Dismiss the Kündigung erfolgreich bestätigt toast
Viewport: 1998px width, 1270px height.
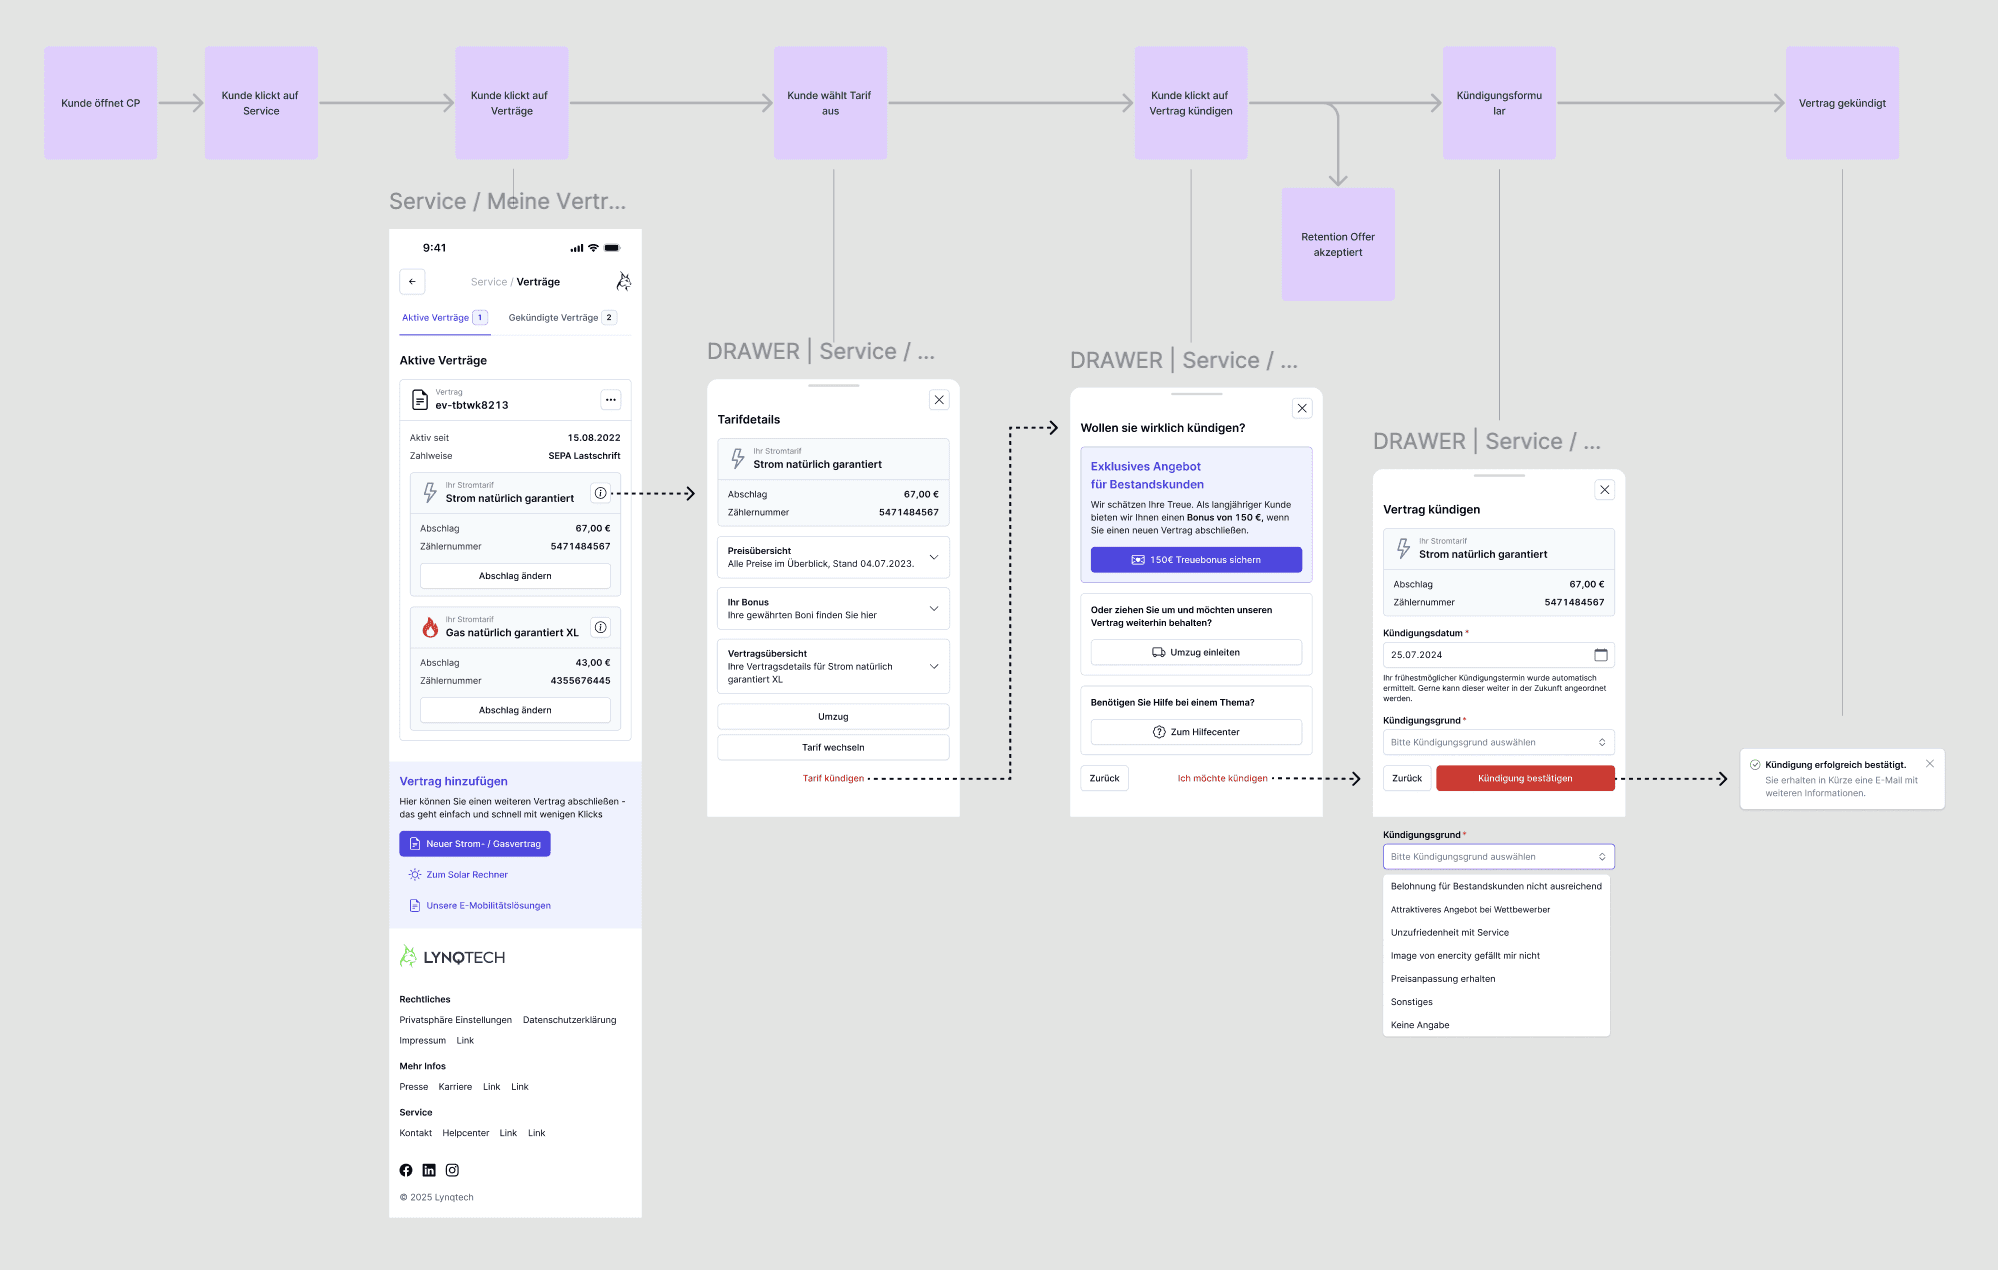[1929, 764]
